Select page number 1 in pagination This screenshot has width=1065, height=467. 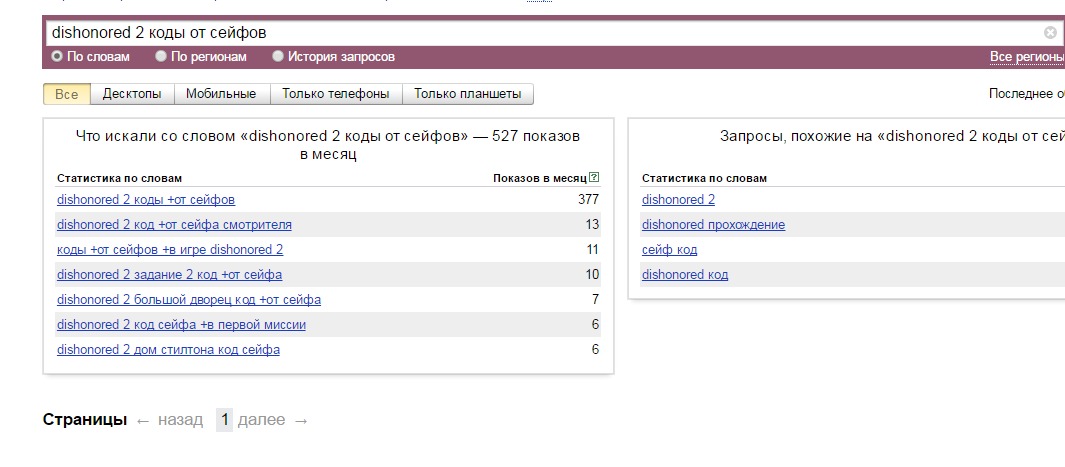[x=225, y=420]
